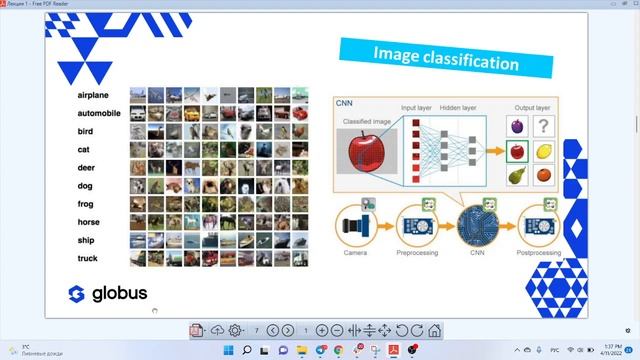Click the black circular taskbar app with red badge
This screenshot has width=640, height=360.
(412, 349)
